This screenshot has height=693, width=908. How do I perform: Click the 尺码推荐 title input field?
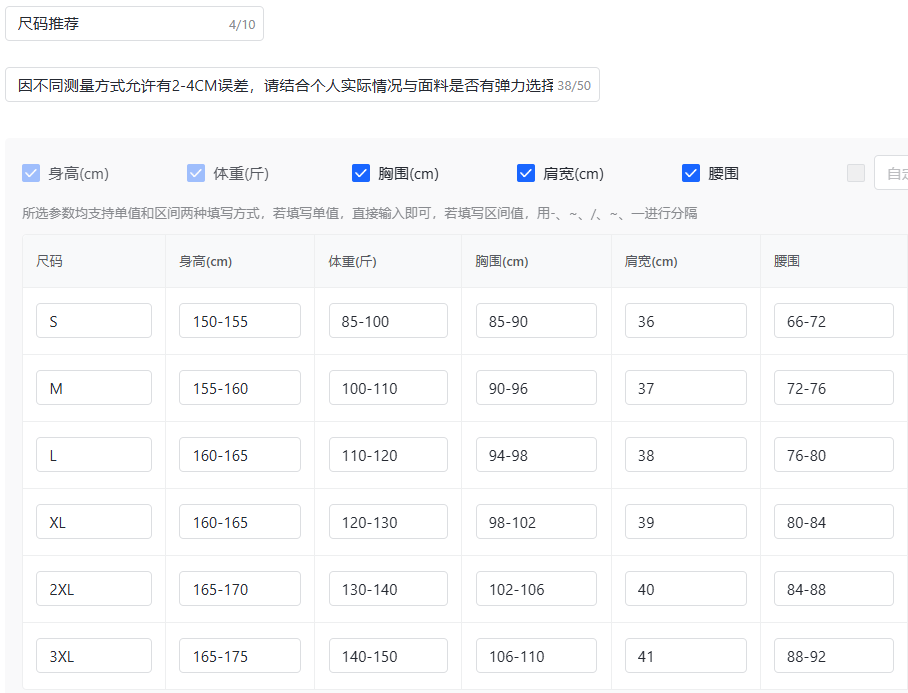[x=120, y=24]
